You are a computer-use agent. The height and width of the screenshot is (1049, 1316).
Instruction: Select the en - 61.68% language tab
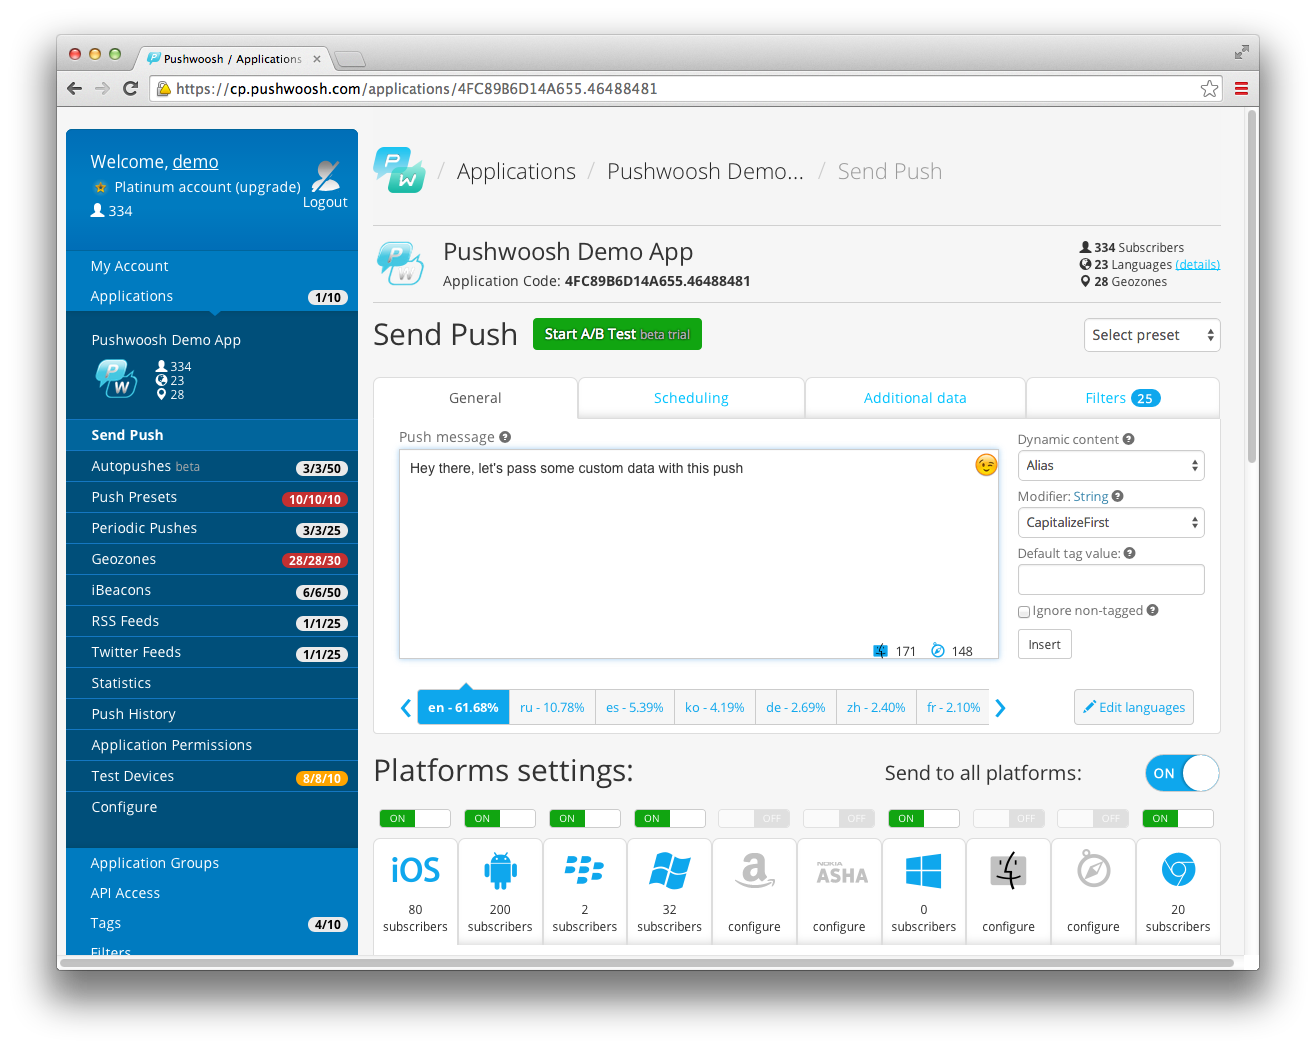pos(463,707)
